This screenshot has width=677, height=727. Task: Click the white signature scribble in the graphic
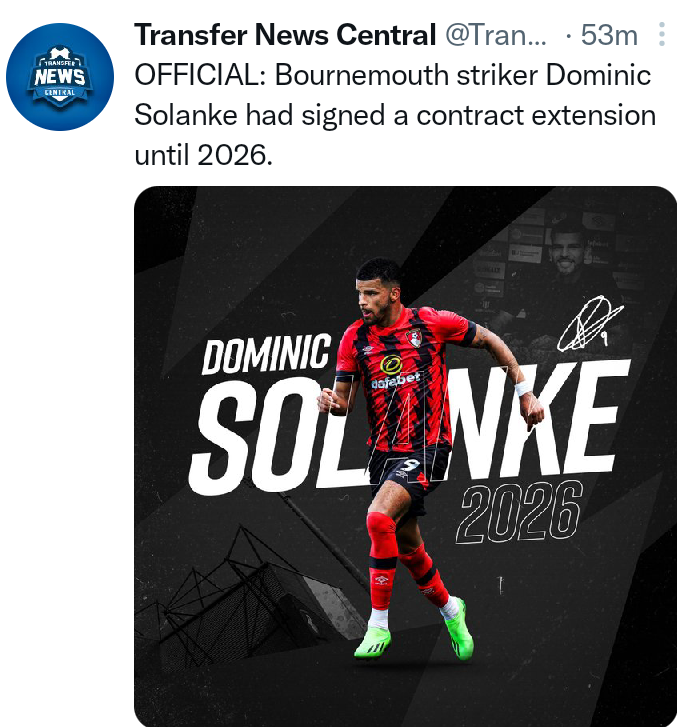point(590,324)
